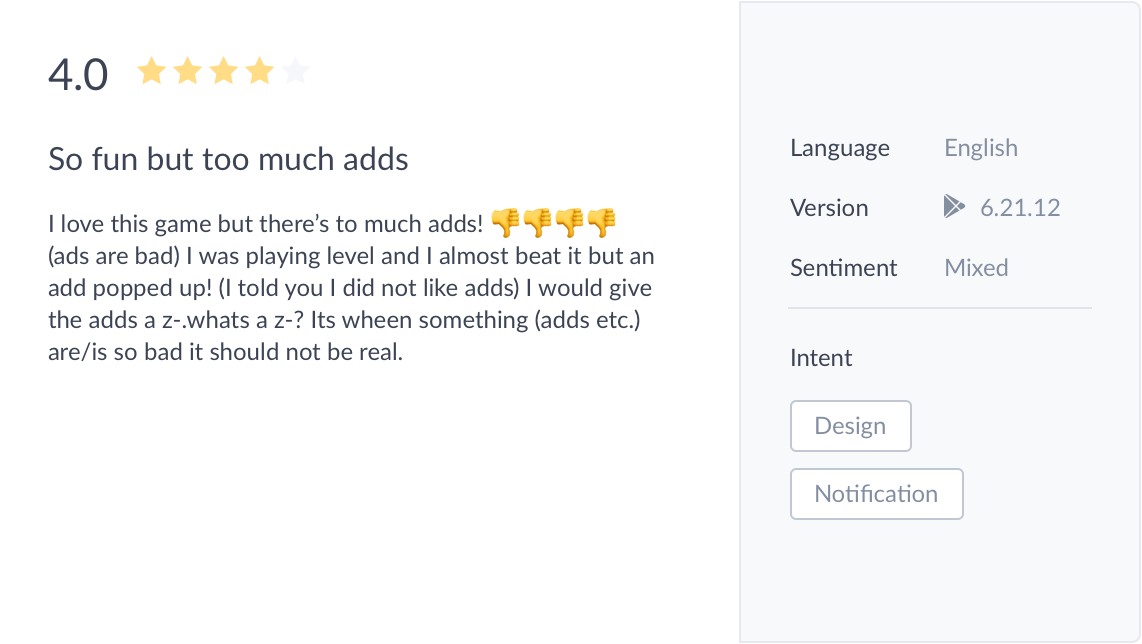Viewport: 1142px width, 644px height.
Task: Click the empty fifth star
Action: [x=296, y=72]
